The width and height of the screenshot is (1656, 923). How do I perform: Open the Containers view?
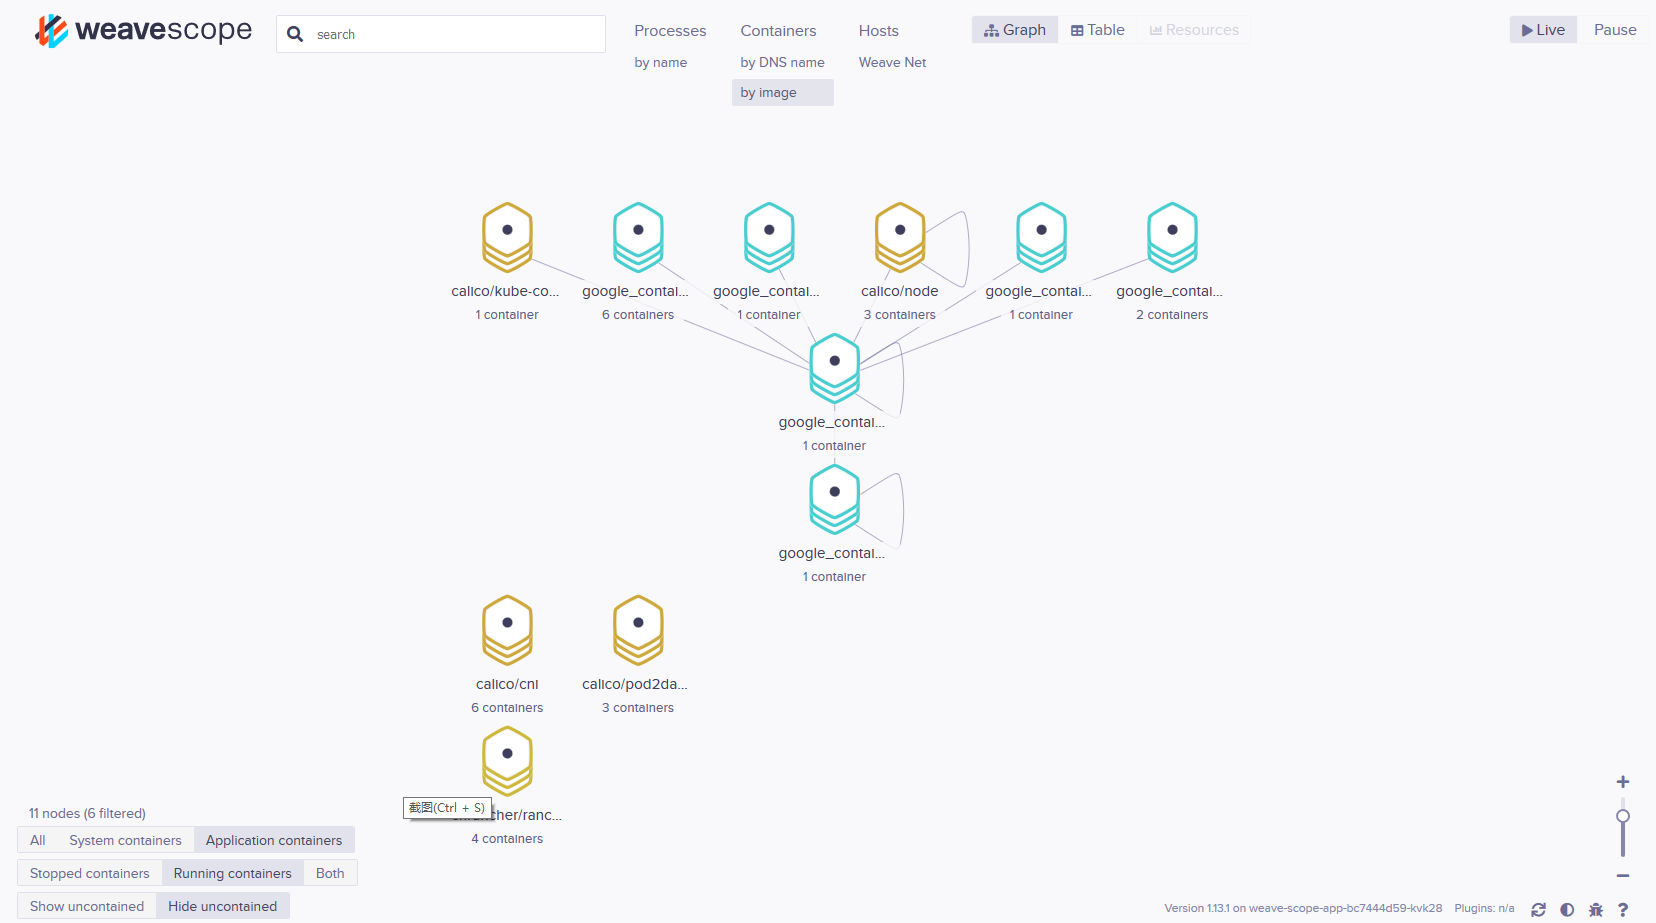tap(778, 31)
